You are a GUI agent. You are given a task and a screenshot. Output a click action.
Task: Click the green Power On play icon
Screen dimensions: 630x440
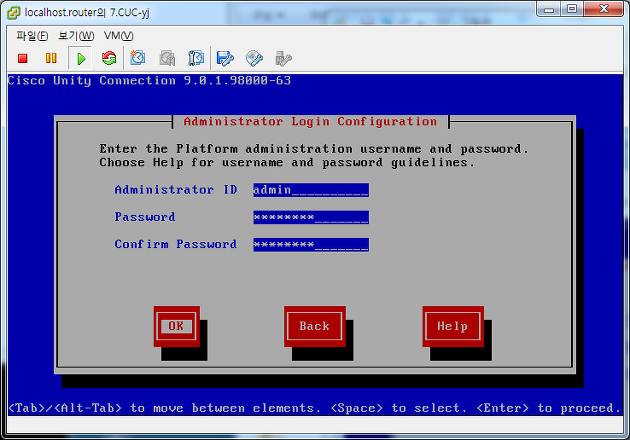[81, 59]
